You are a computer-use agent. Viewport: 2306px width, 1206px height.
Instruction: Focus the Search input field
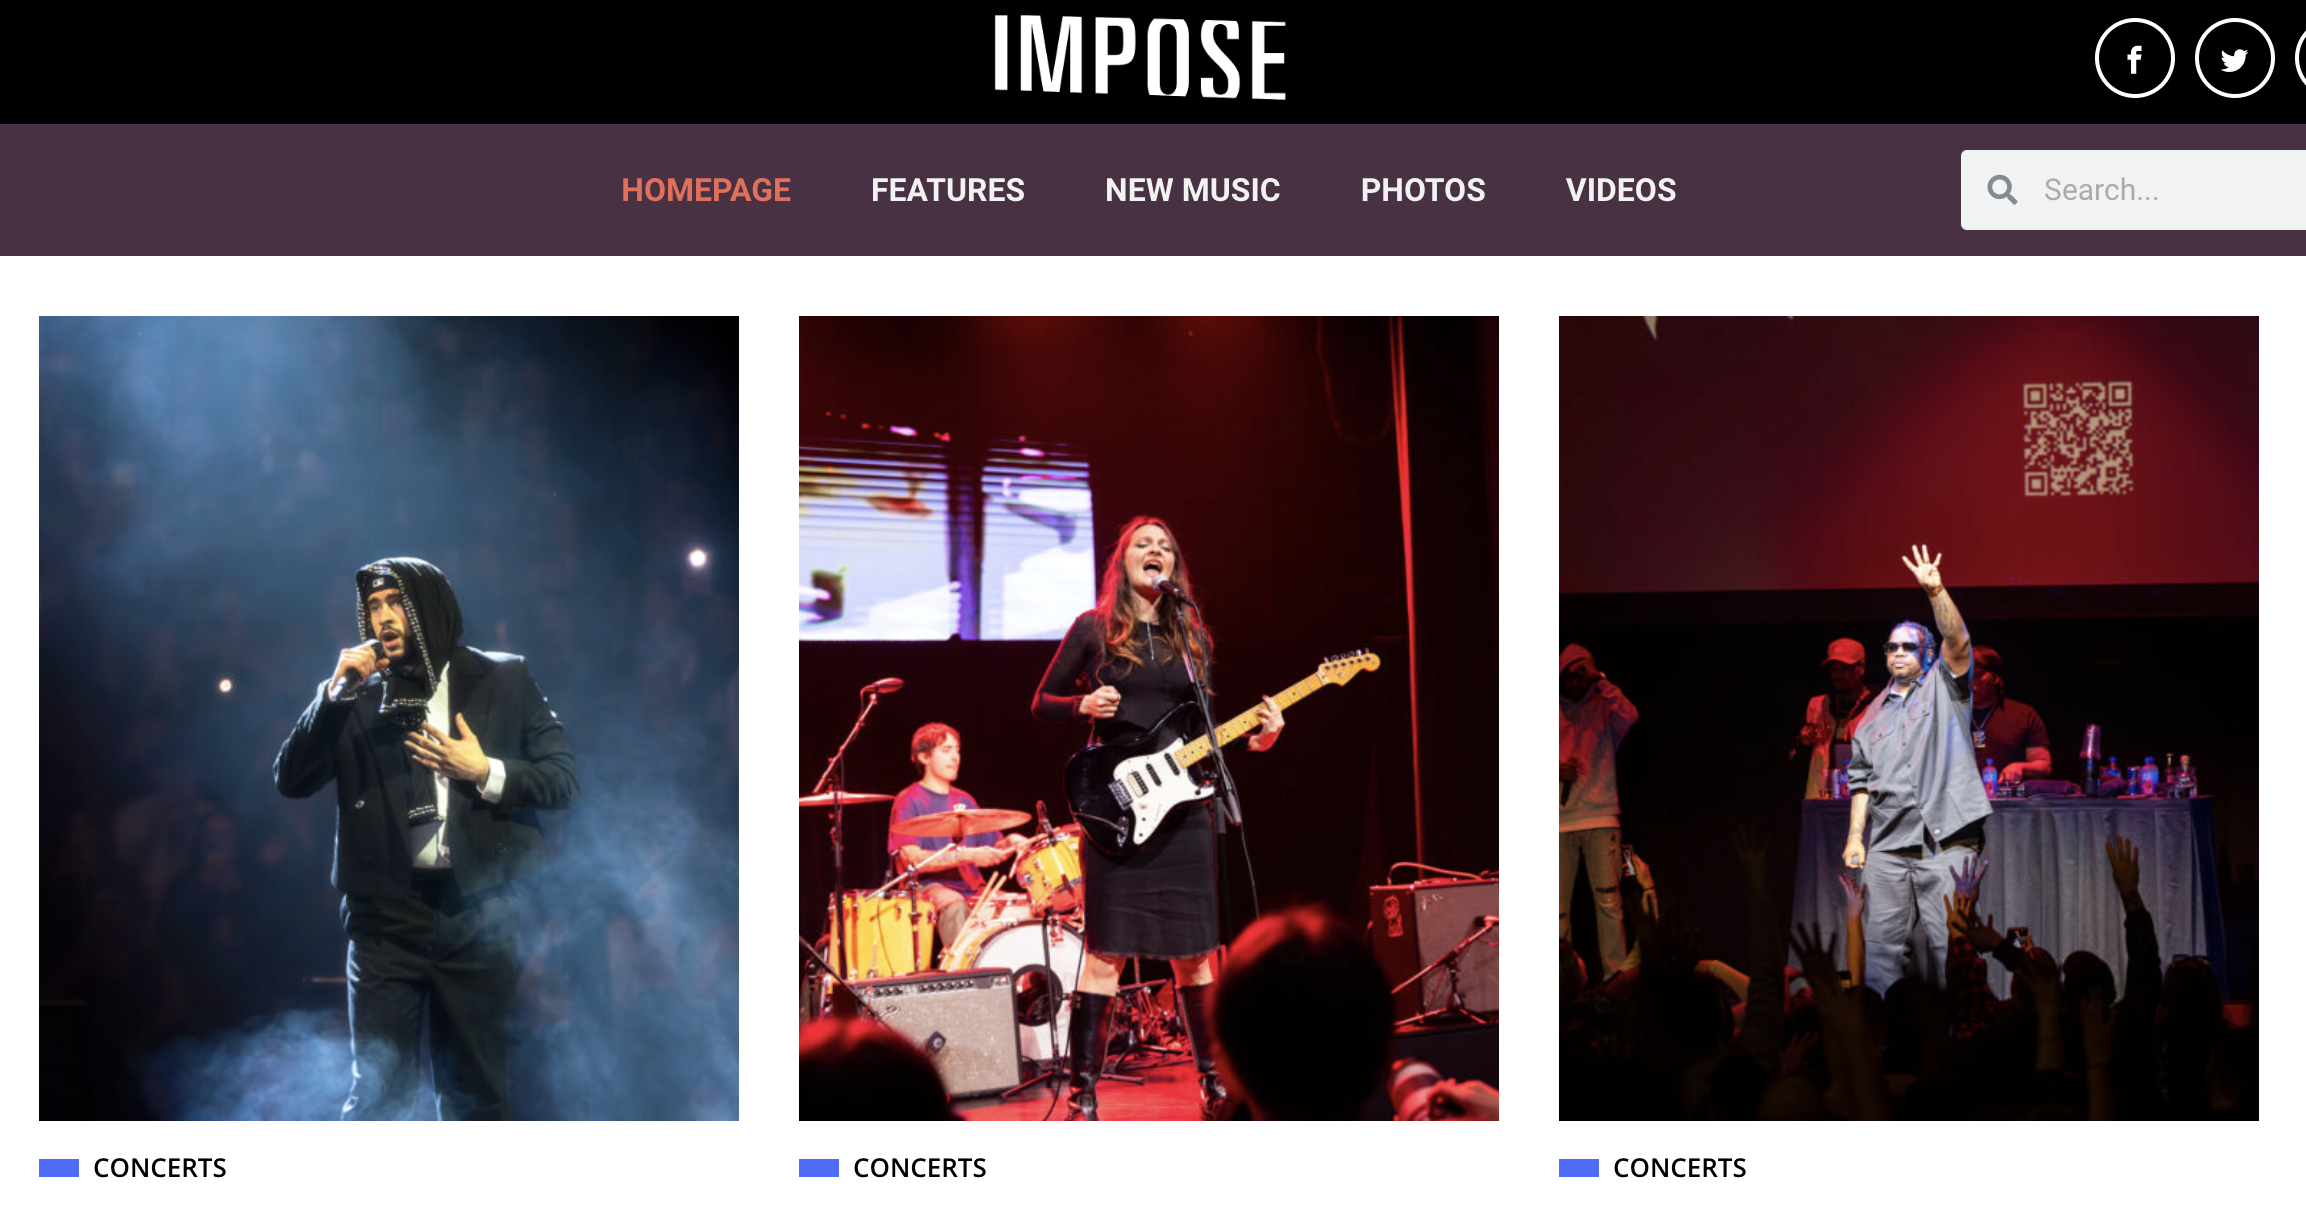pyautogui.click(x=2134, y=190)
